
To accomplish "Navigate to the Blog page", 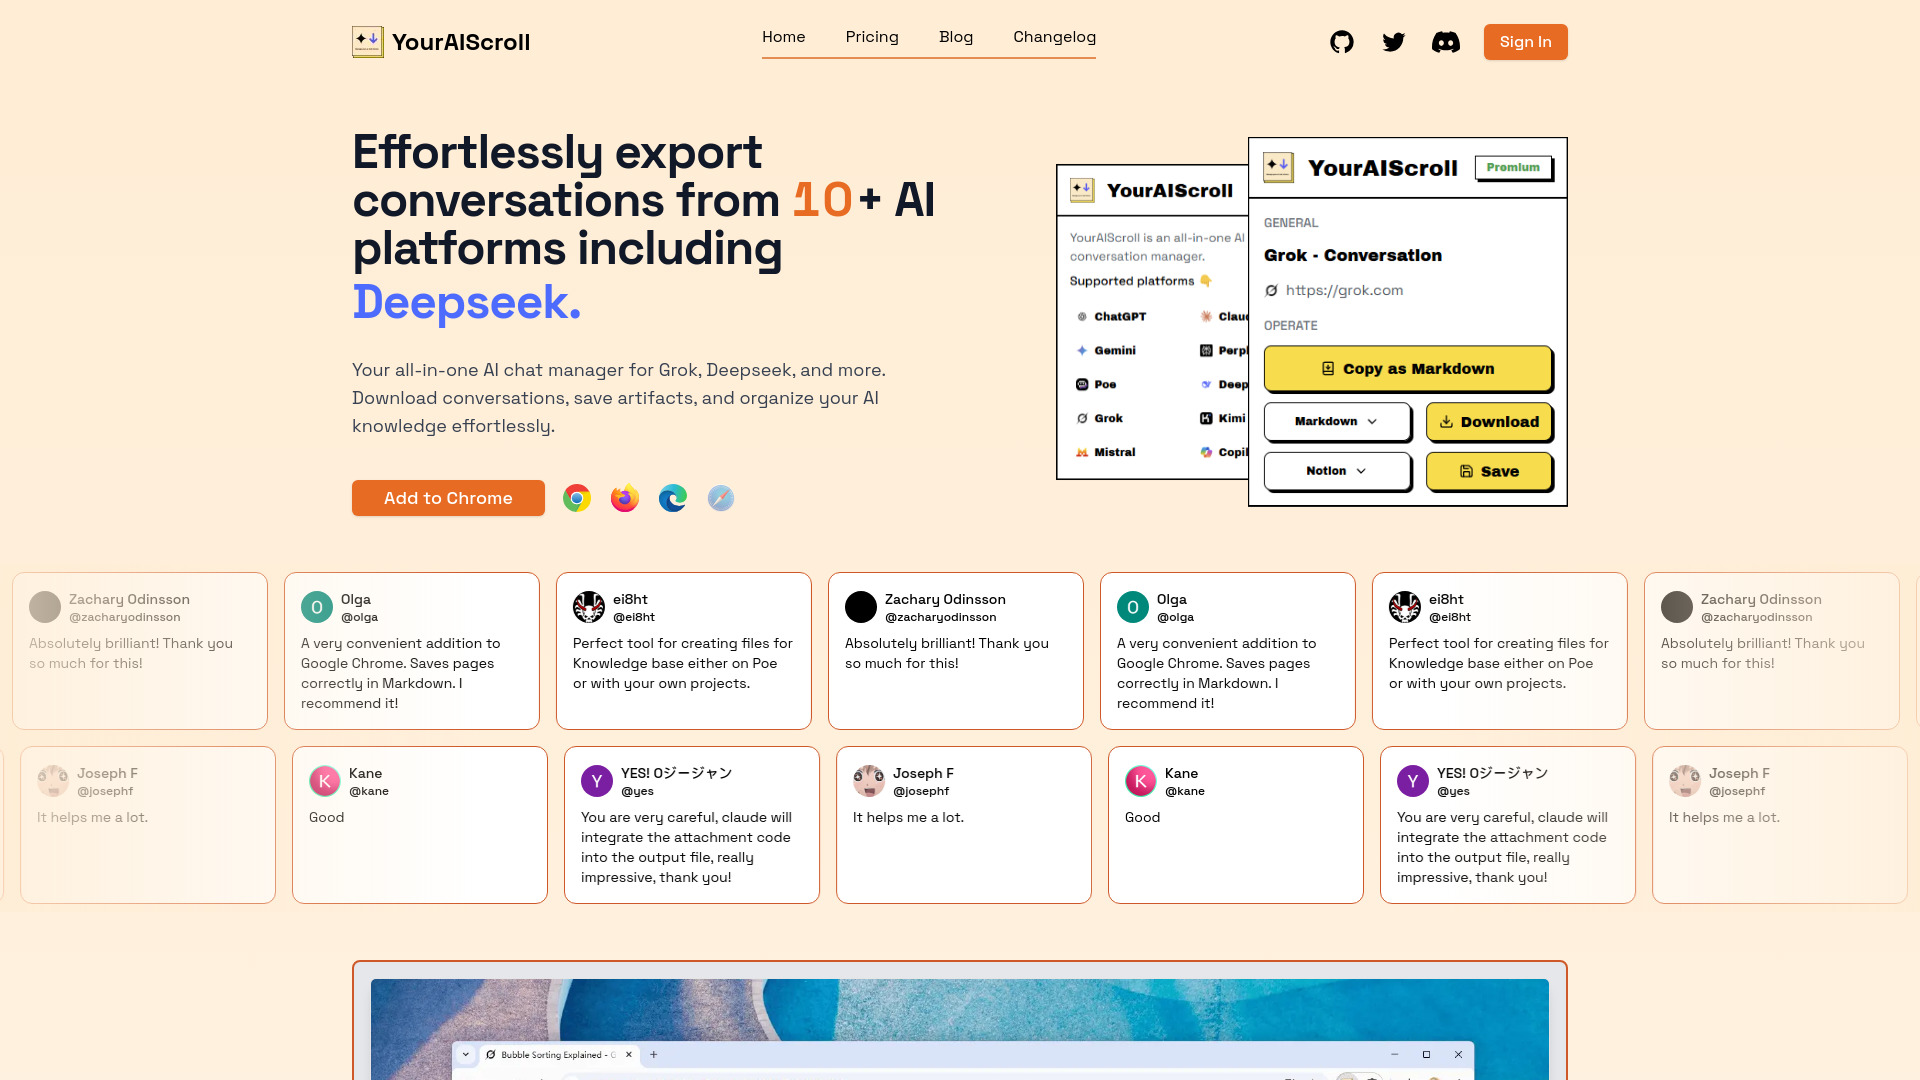I will (x=956, y=37).
